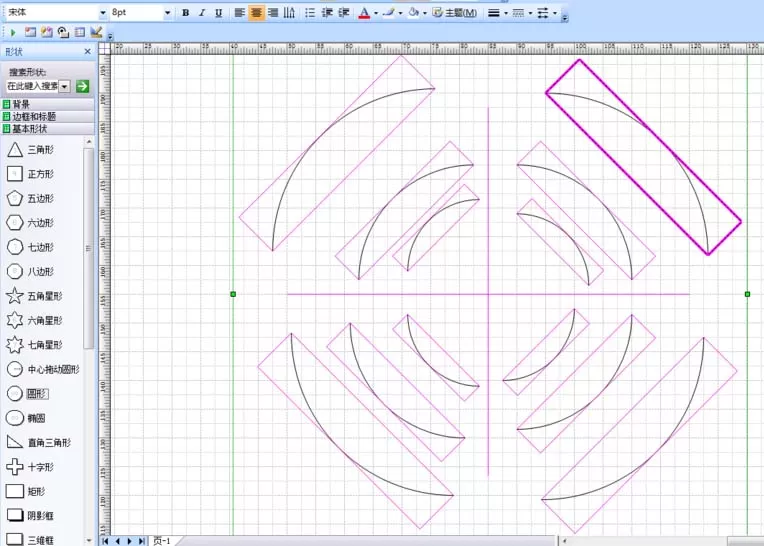764x546 pixels.
Task: Open the 宋体 font name dropdown
Action: click(x=103, y=13)
